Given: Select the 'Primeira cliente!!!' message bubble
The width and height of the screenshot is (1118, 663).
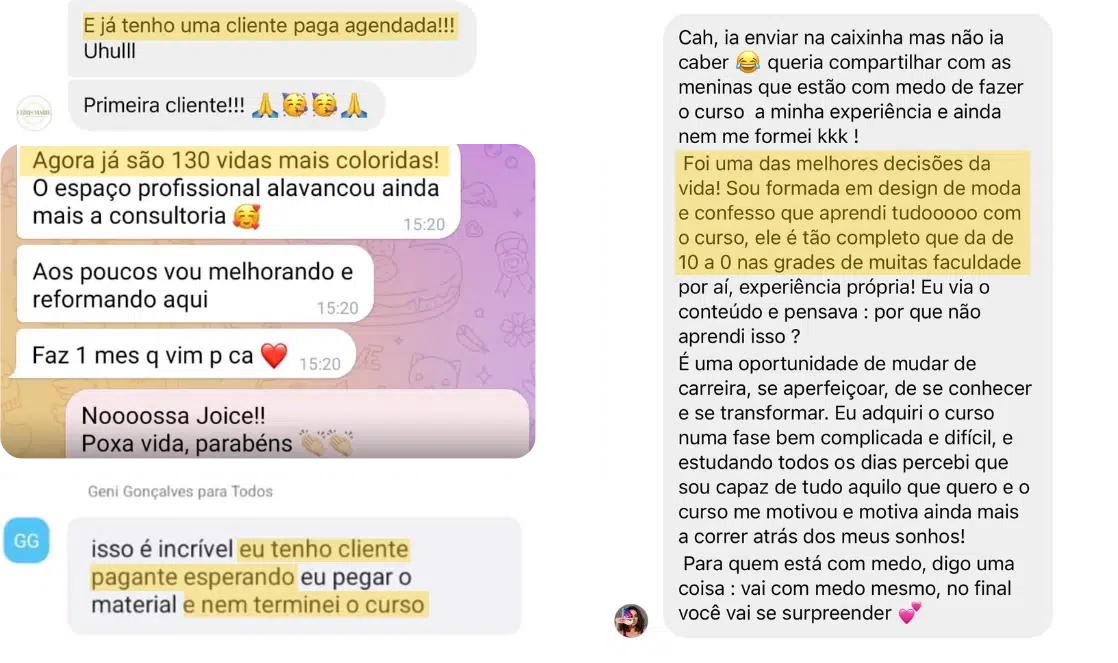Looking at the screenshot, I should click(x=226, y=106).
